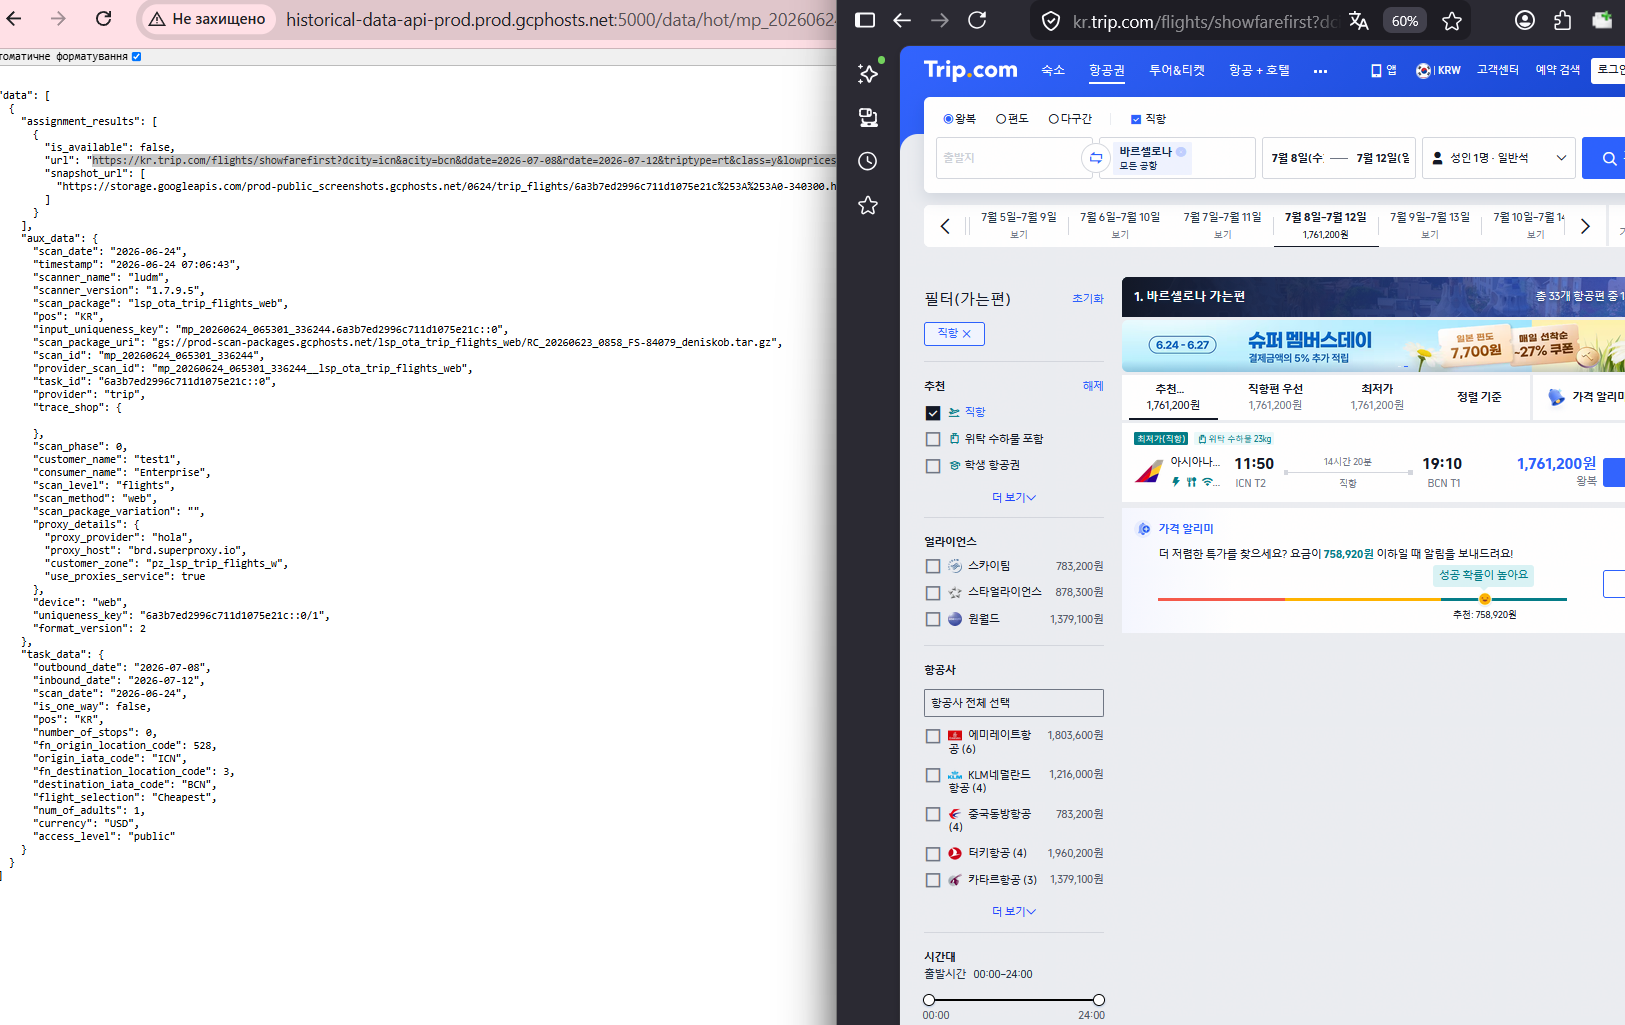Check the 스카이팀 alliance filter
Image resolution: width=1625 pixels, height=1025 pixels.
click(x=933, y=566)
